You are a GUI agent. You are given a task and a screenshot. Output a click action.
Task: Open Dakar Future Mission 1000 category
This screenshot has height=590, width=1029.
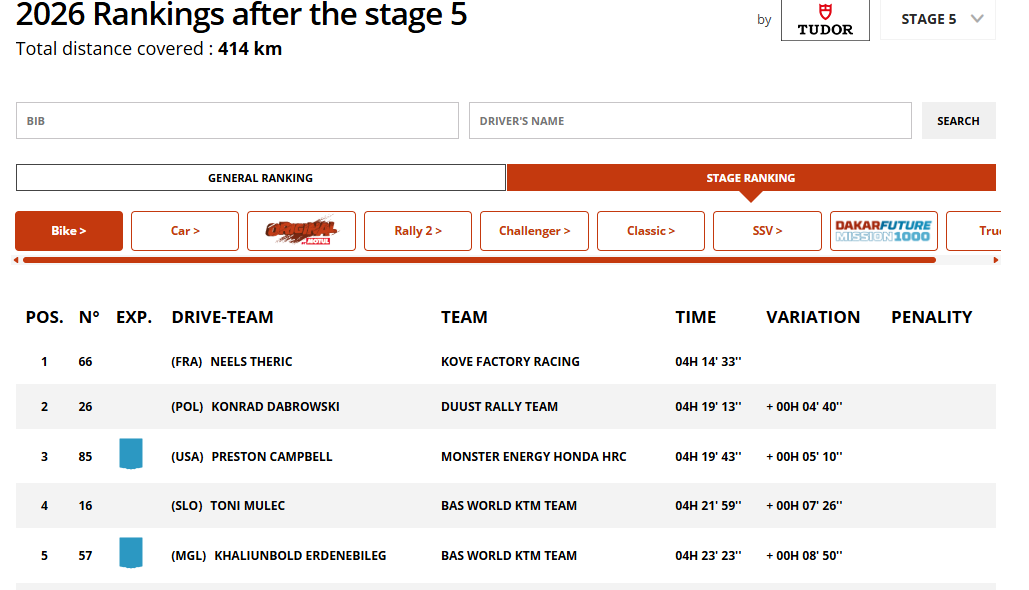(883, 231)
